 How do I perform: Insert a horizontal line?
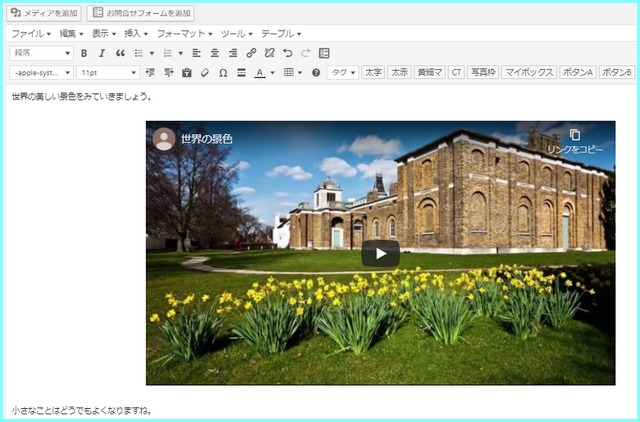[x=241, y=73]
